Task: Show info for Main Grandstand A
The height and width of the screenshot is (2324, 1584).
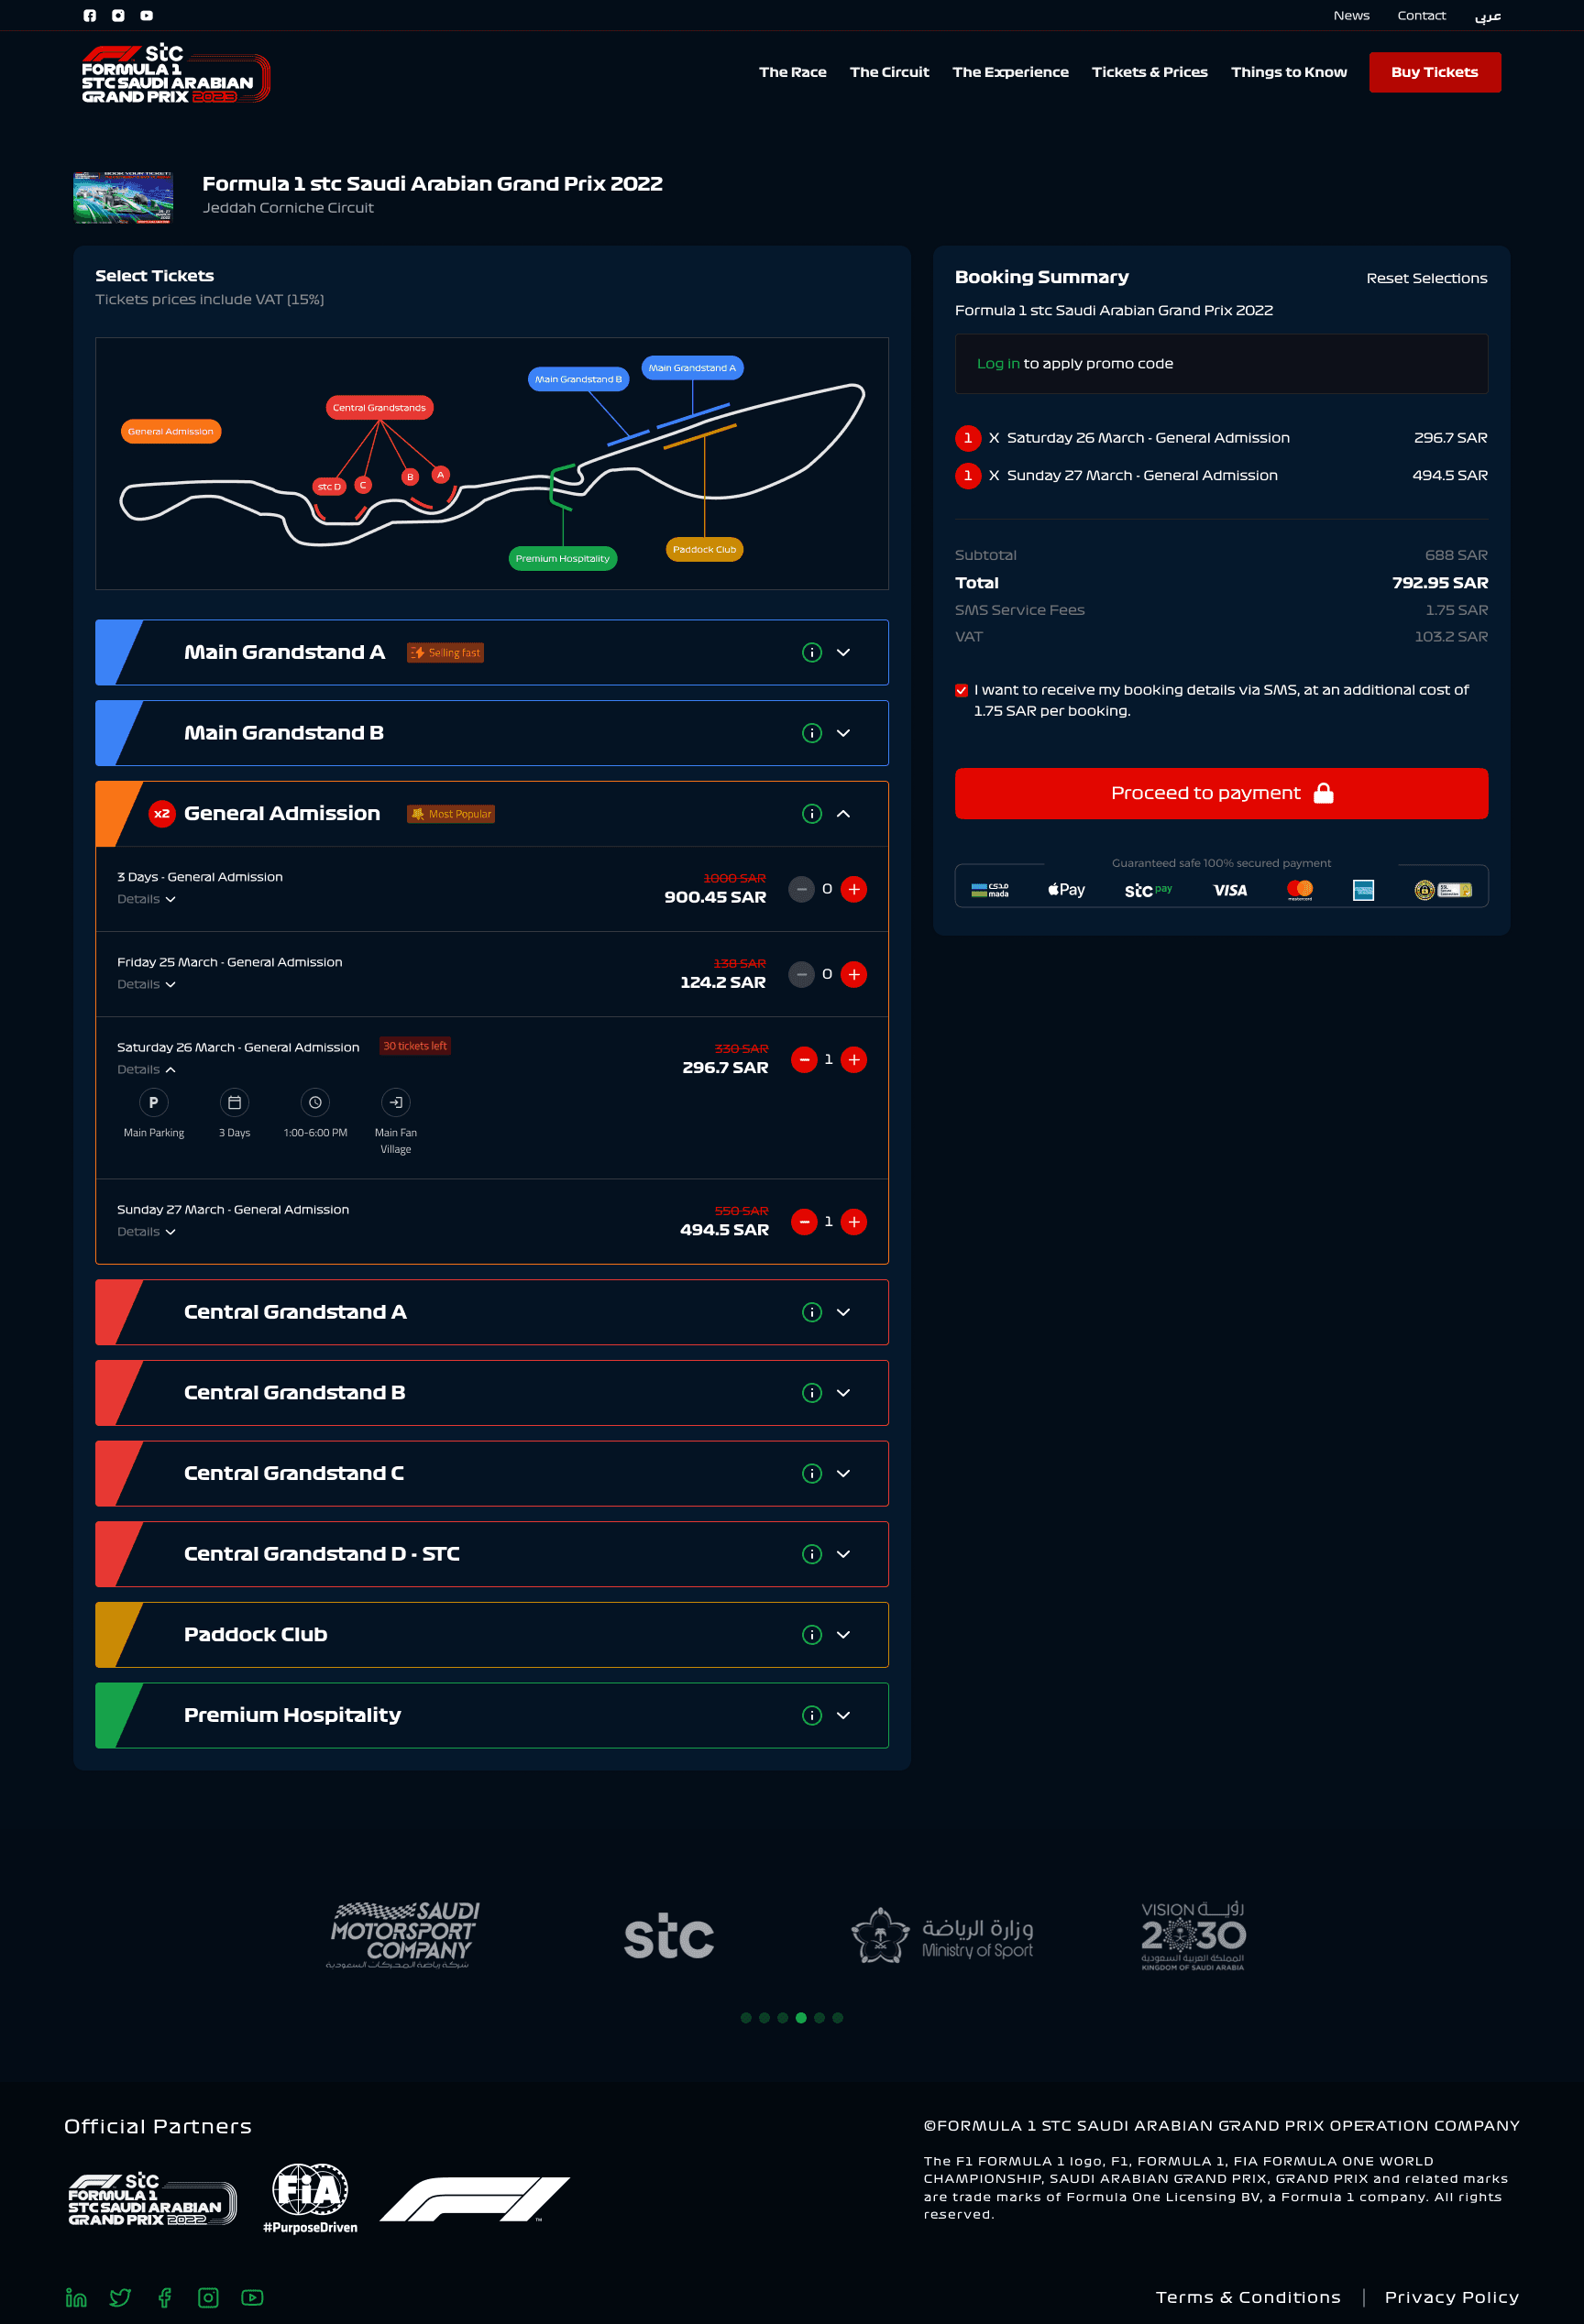Action: [812, 652]
